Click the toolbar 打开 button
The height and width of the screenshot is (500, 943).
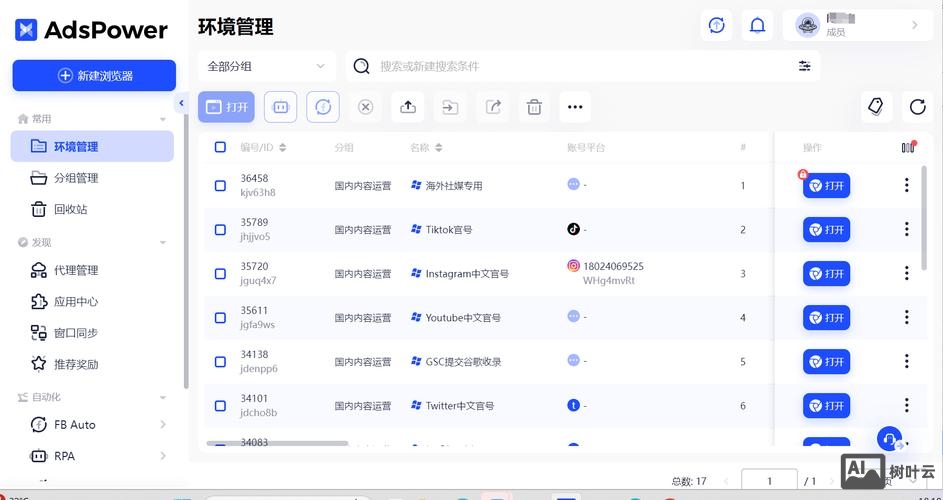point(226,107)
